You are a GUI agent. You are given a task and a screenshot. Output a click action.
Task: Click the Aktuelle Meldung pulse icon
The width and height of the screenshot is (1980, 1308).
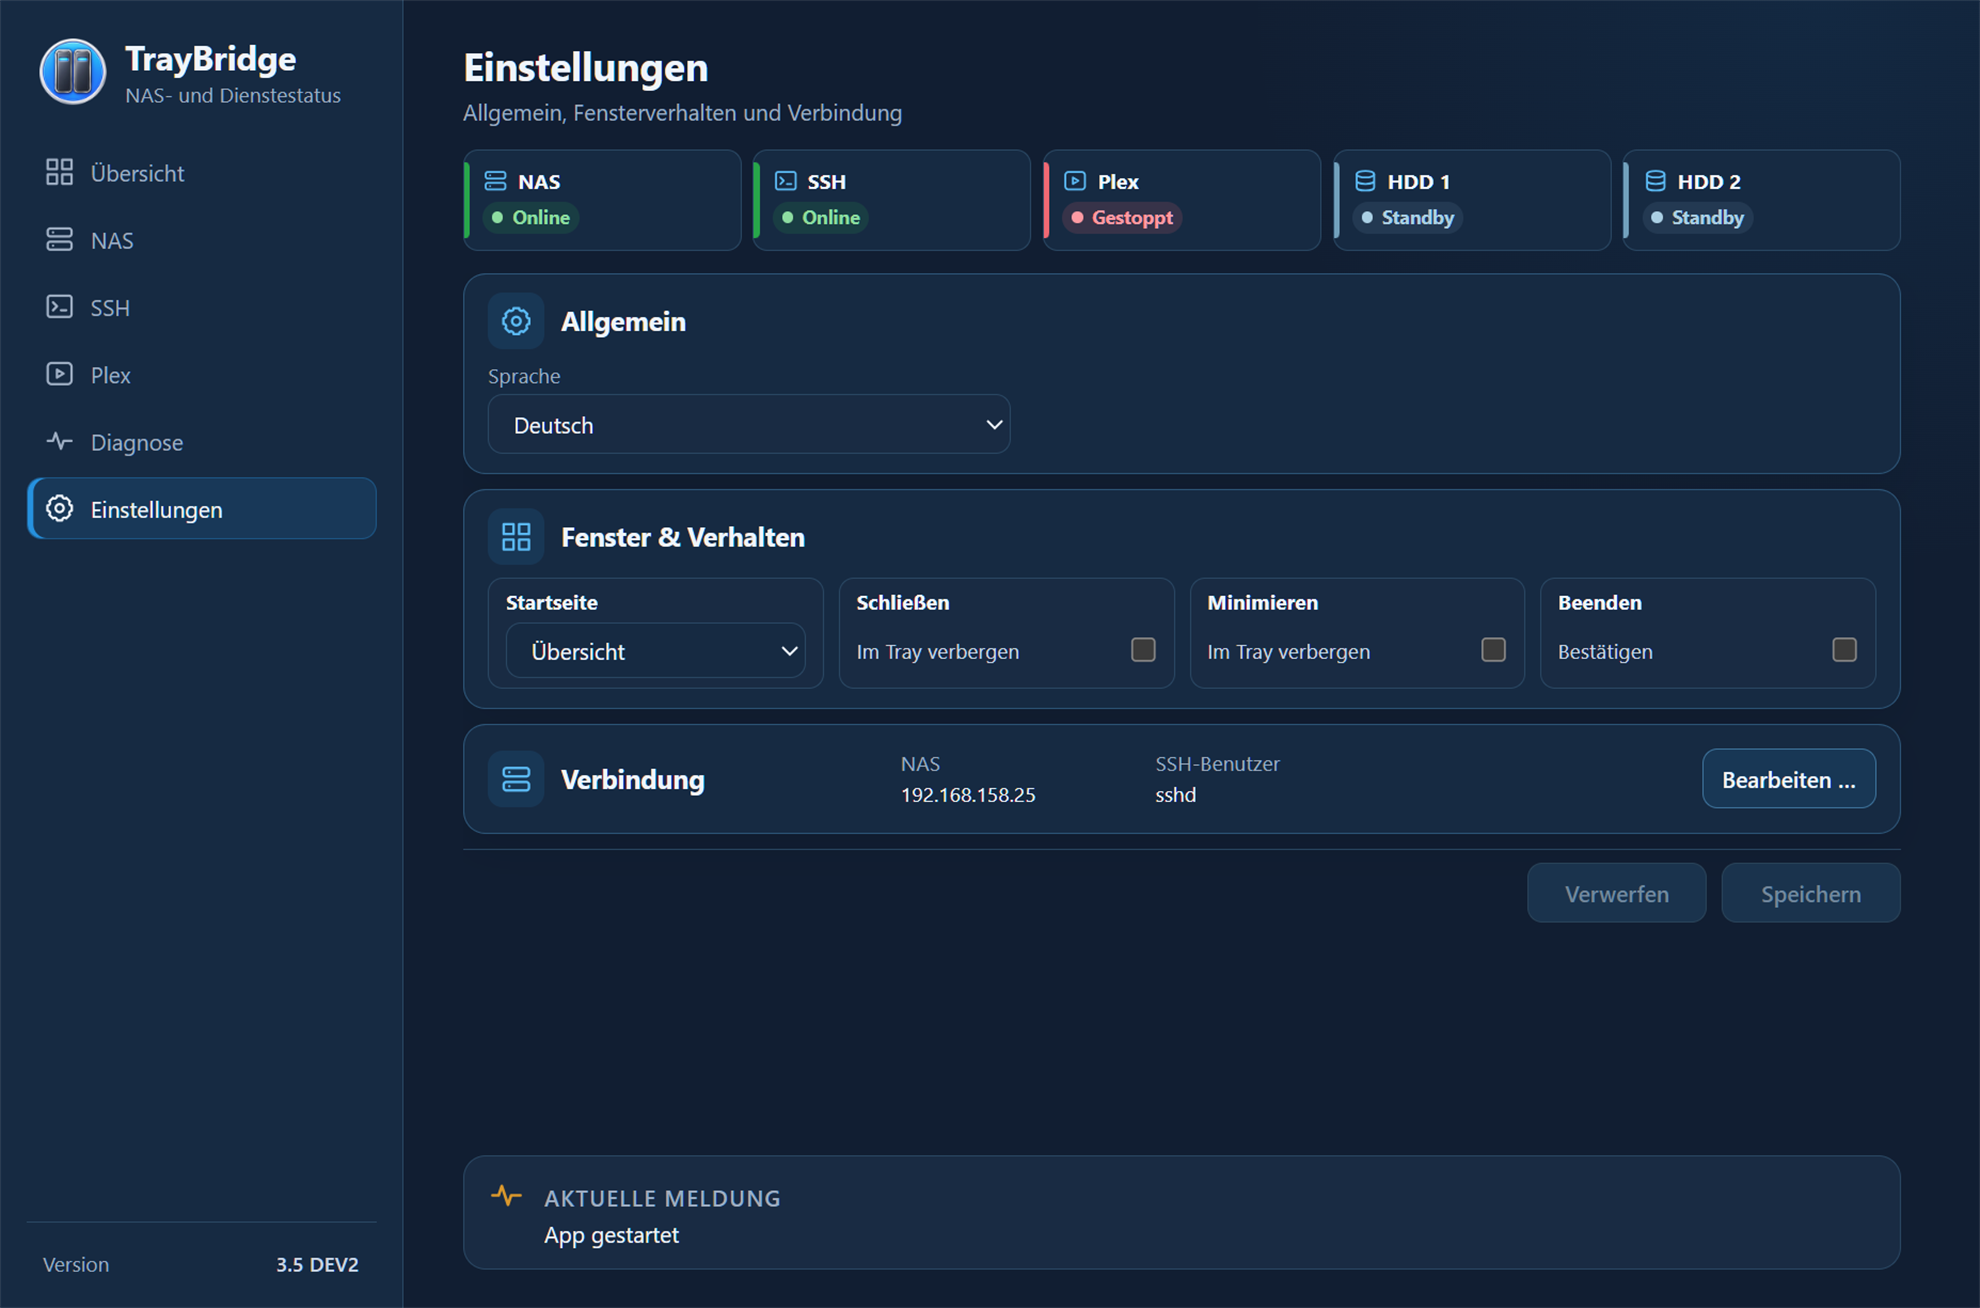click(x=507, y=1196)
